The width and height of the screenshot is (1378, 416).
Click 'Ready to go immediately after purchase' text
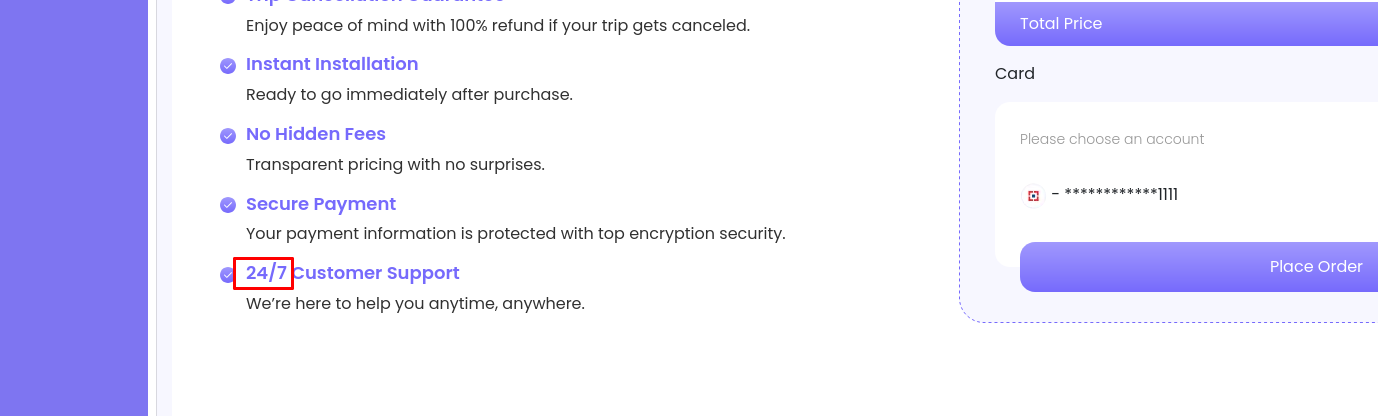coord(409,95)
